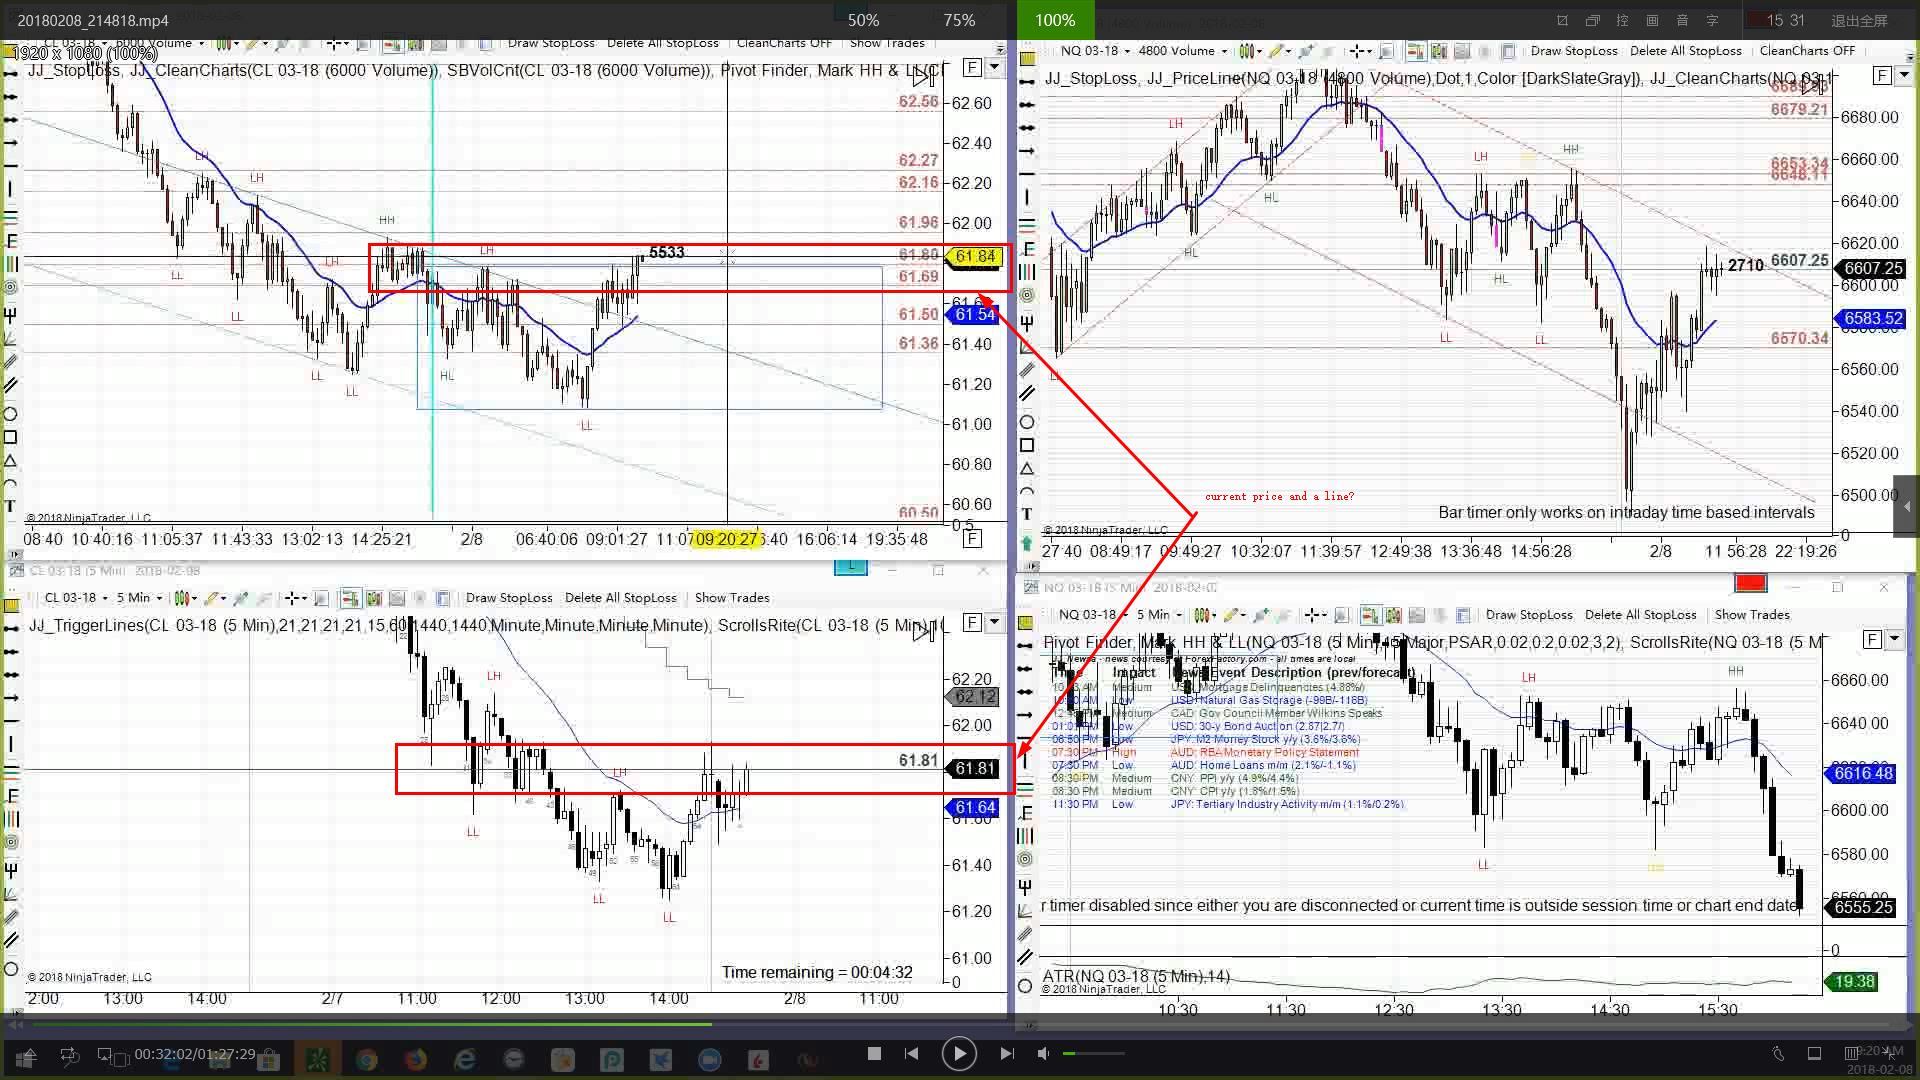Image resolution: width=1920 pixels, height=1080 pixels.
Task: Select ellipse drawing tool in top-left chart sidebar
Action: click(x=11, y=414)
